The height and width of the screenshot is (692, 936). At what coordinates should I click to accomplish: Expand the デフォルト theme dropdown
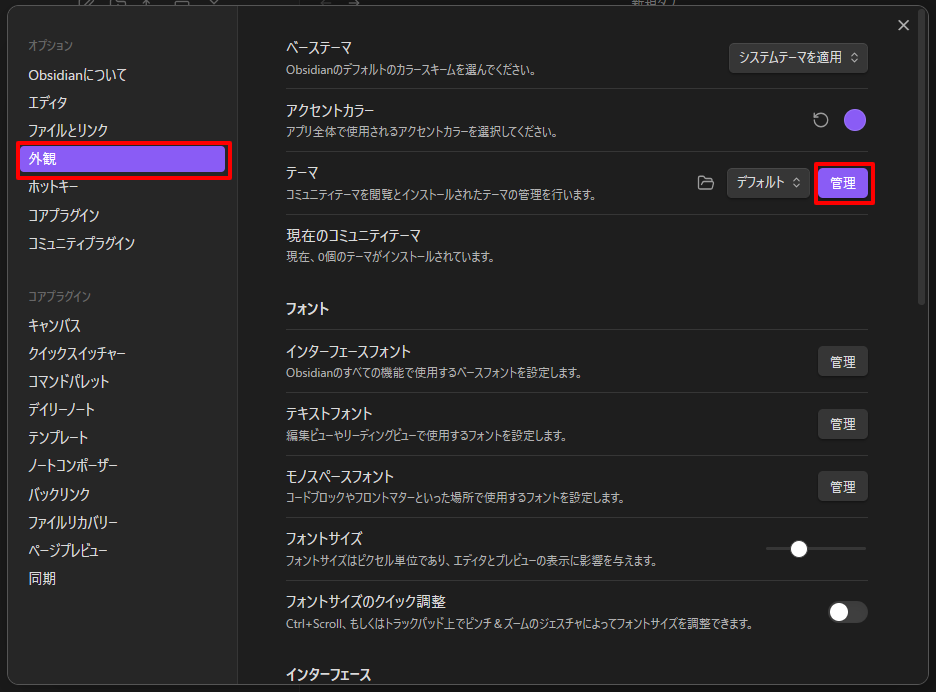(768, 183)
